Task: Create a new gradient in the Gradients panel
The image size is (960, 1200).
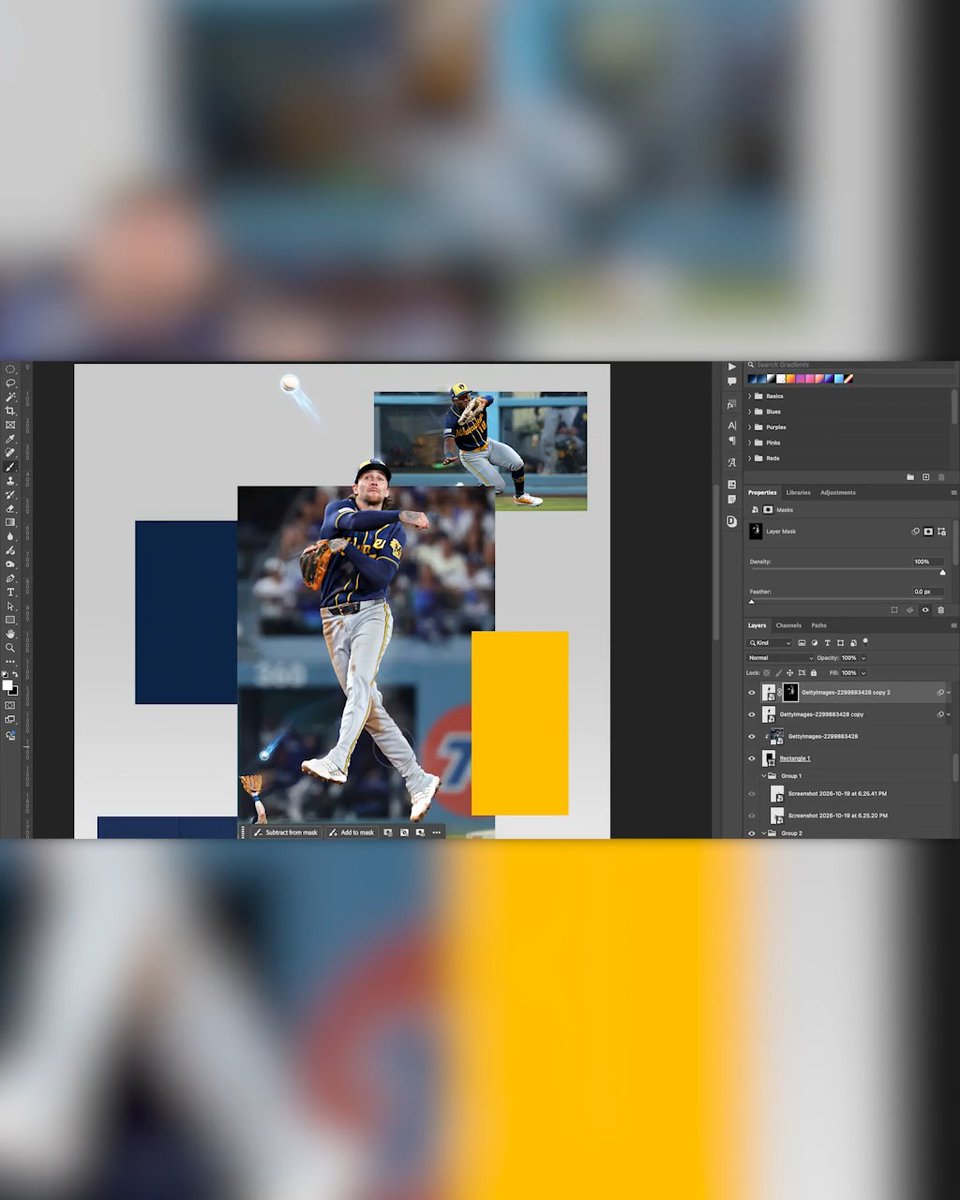Action: click(925, 478)
